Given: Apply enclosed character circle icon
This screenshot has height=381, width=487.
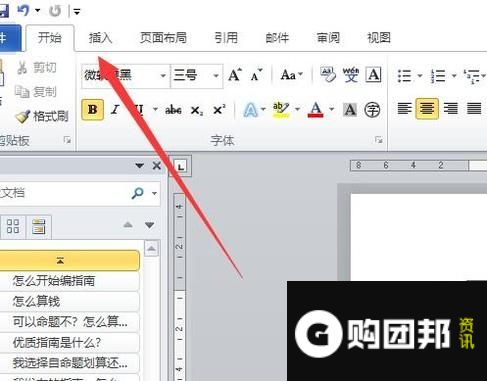Looking at the screenshot, I should tap(372, 110).
